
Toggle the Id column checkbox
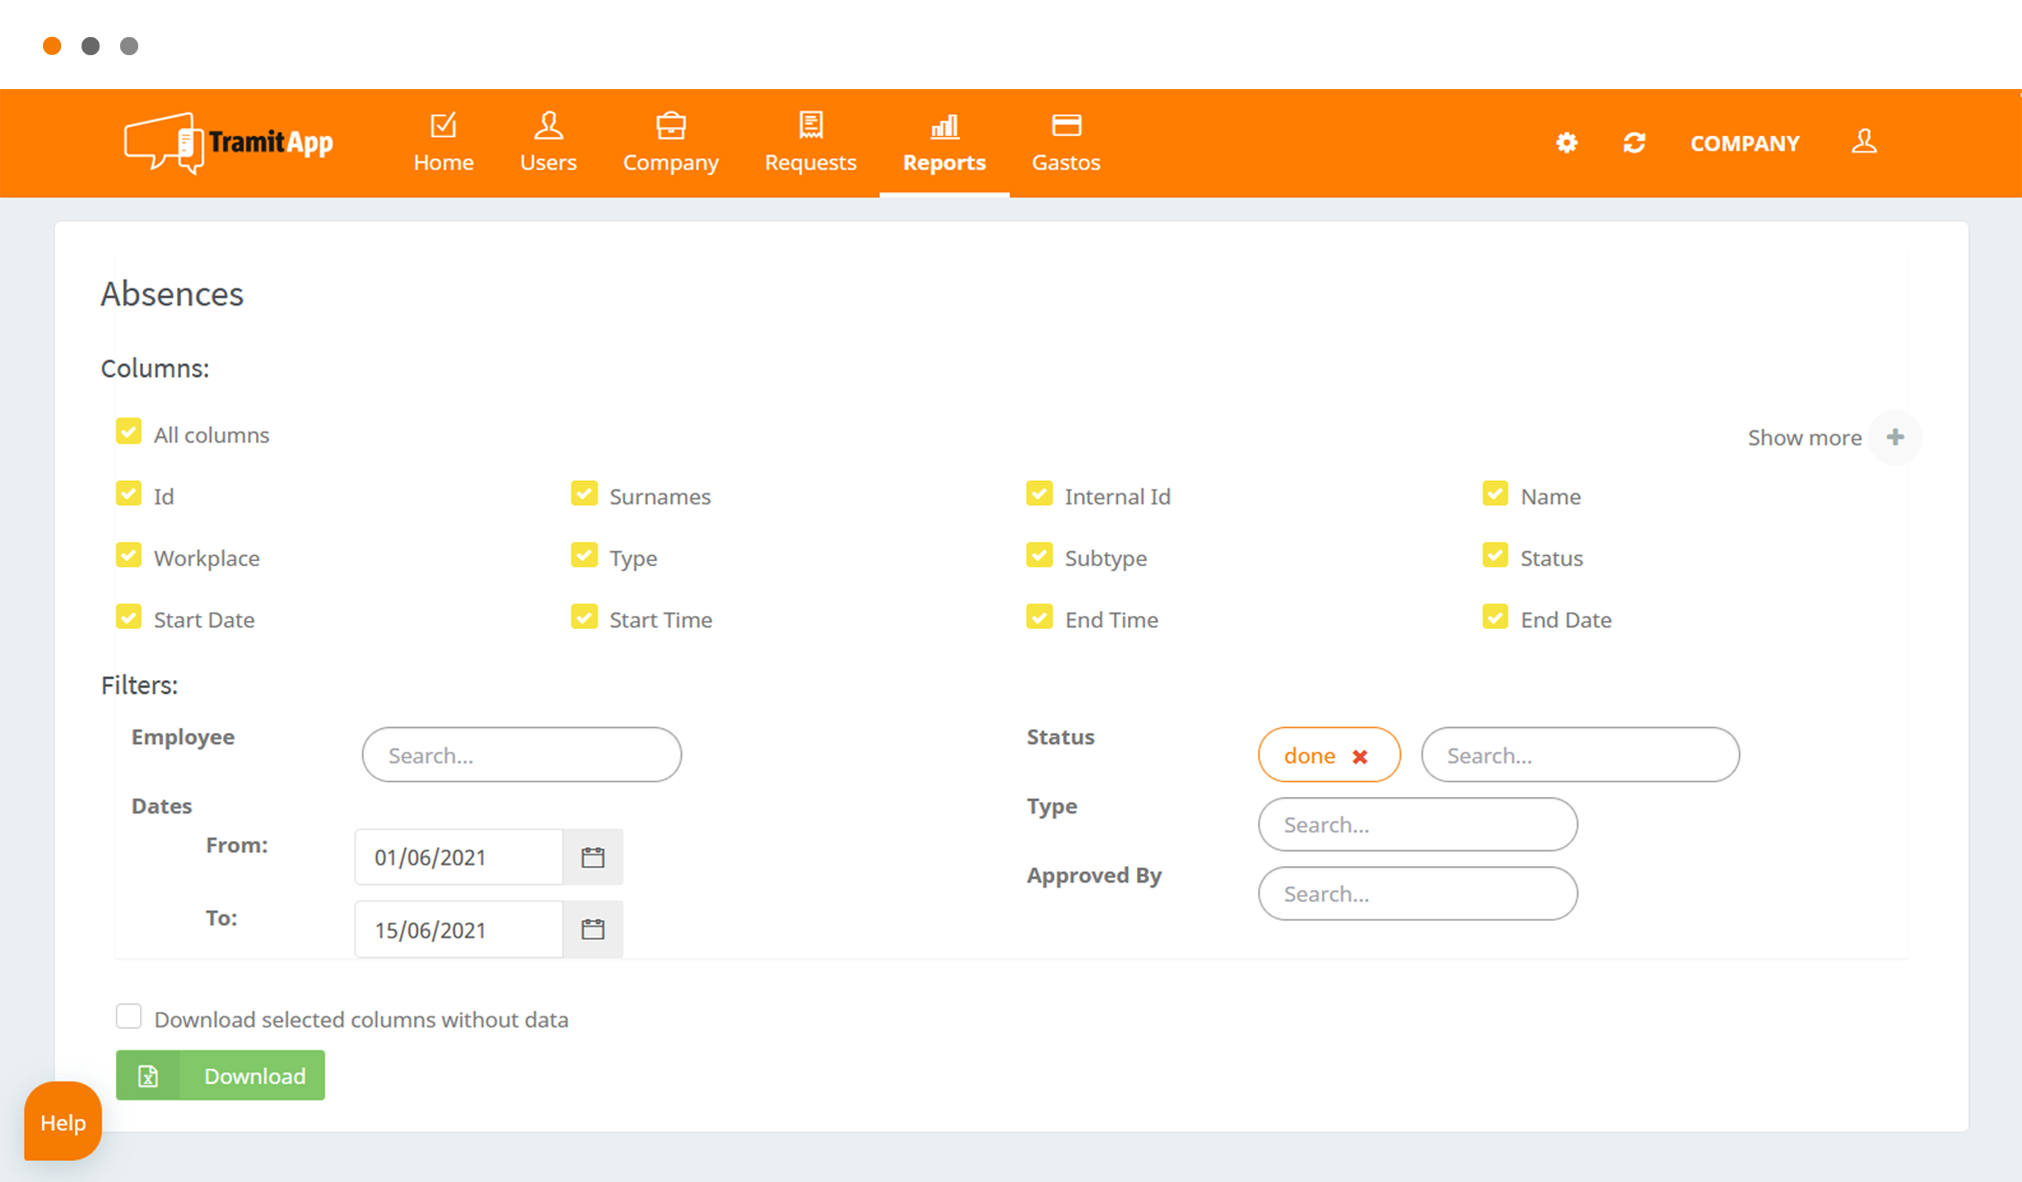pos(129,493)
